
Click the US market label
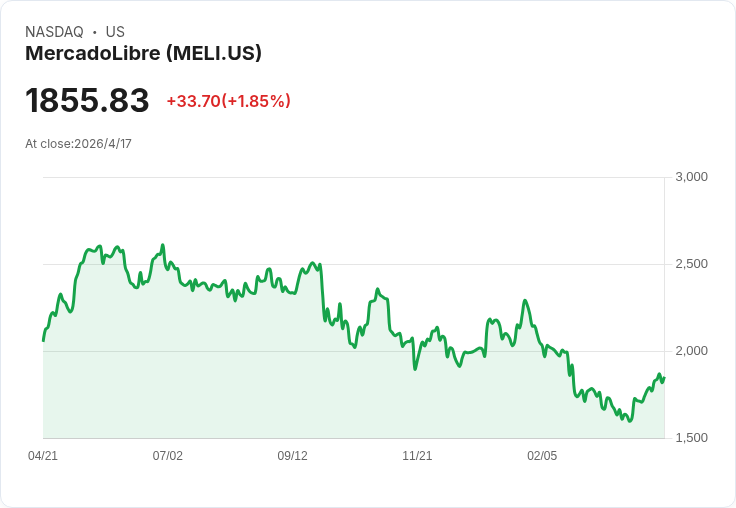pos(115,32)
